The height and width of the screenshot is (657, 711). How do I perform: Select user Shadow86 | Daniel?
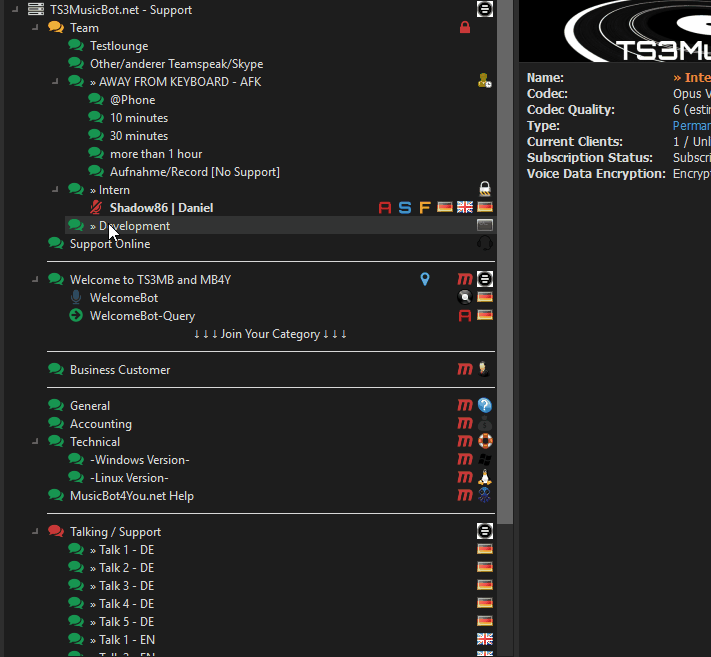click(161, 208)
